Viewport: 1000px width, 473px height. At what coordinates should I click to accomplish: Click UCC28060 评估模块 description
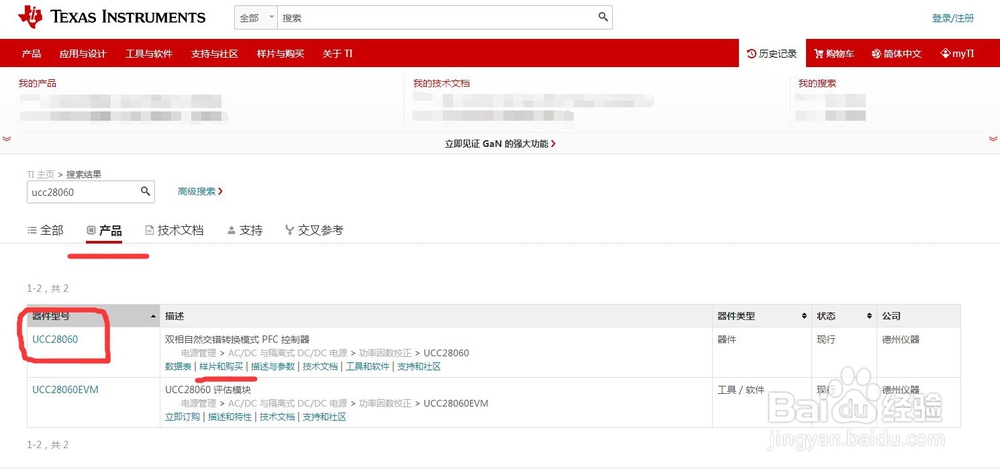[x=208, y=389]
